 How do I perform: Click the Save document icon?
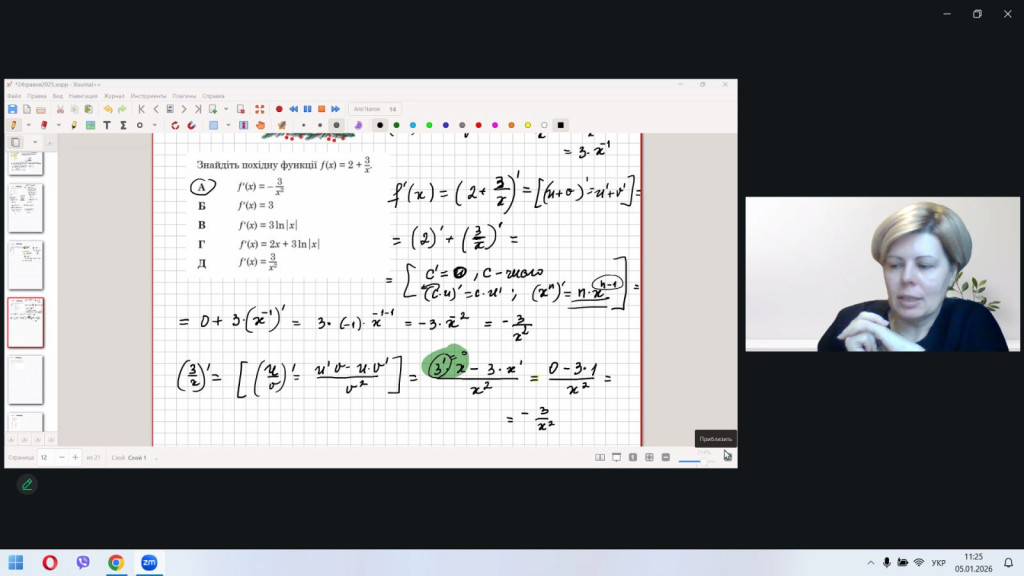pyautogui.click(x=12, y=109)
